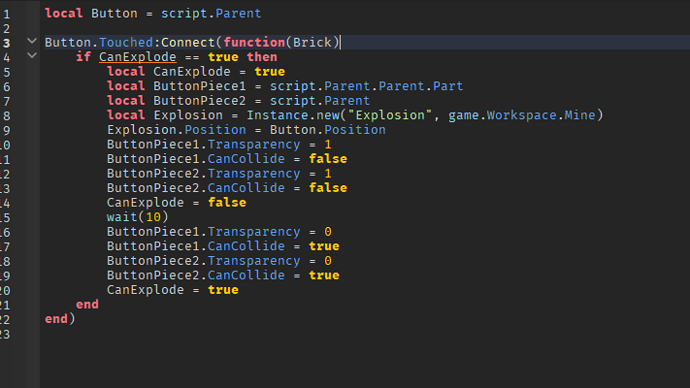The width and height of the screenshot is (690, 388).
Task: Click 'script.Parent.Parent.Part' expression
Action: click(367, 86)
